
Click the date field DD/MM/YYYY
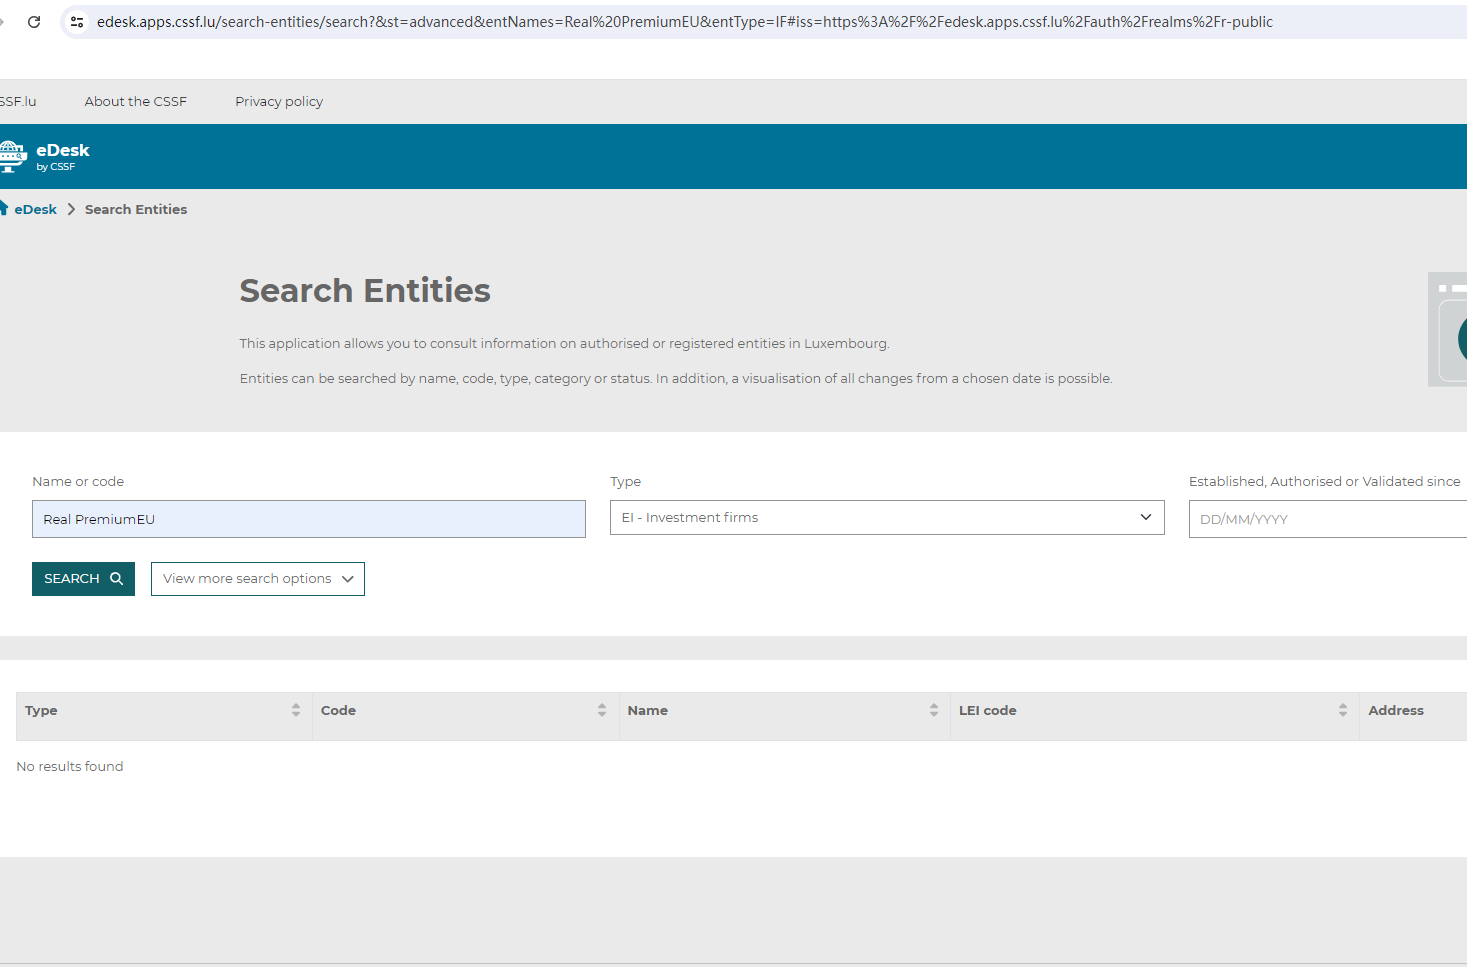(1326, 520)
